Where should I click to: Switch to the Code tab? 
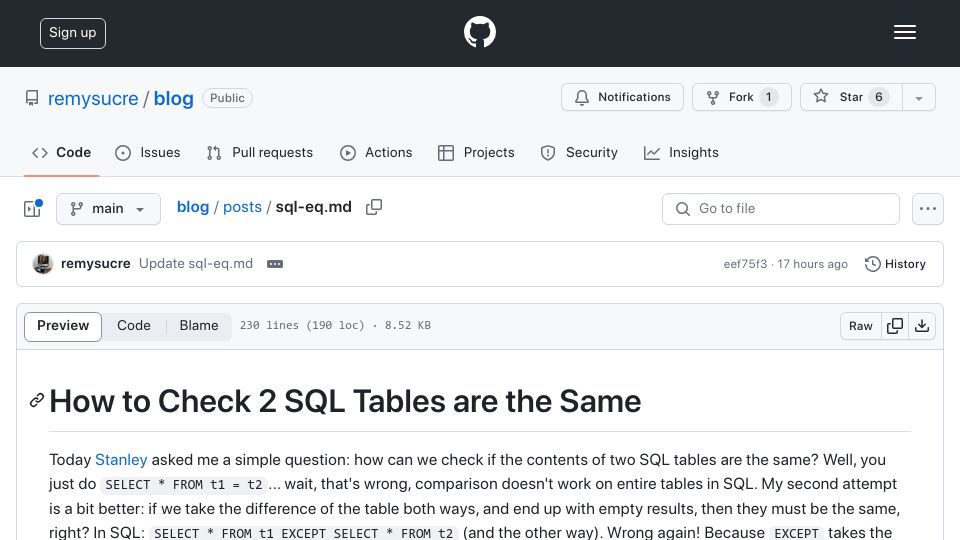pos(61,152)
